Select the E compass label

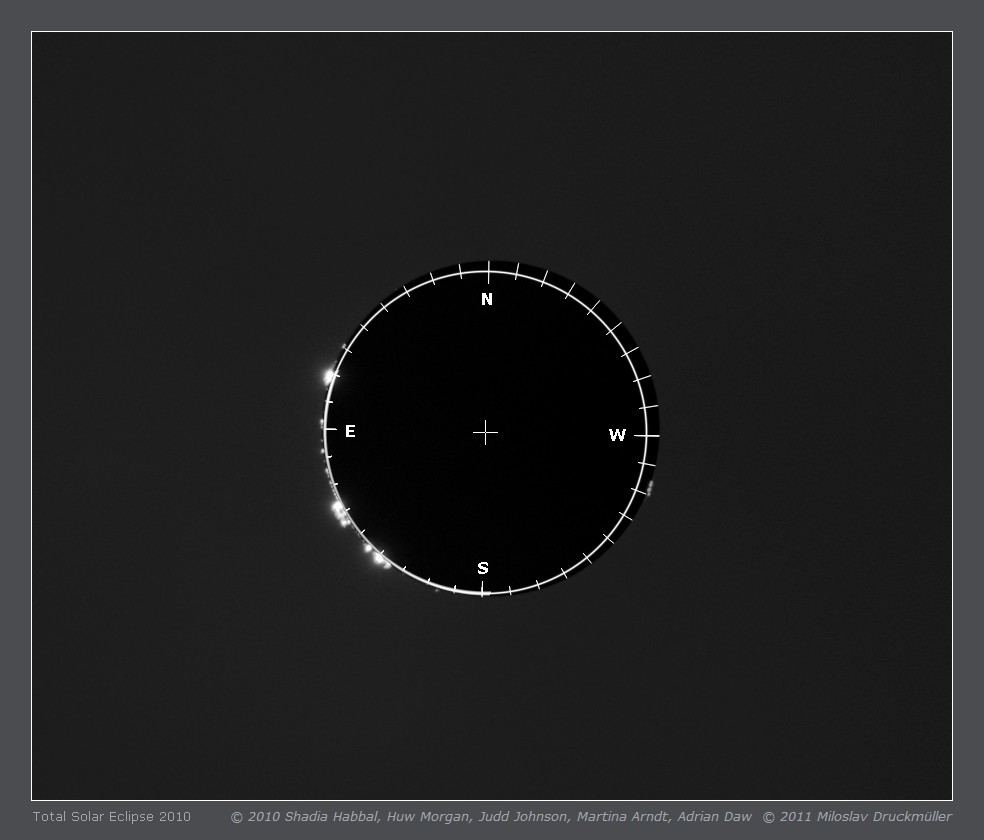pyautogui.click(x=350, y=432)
